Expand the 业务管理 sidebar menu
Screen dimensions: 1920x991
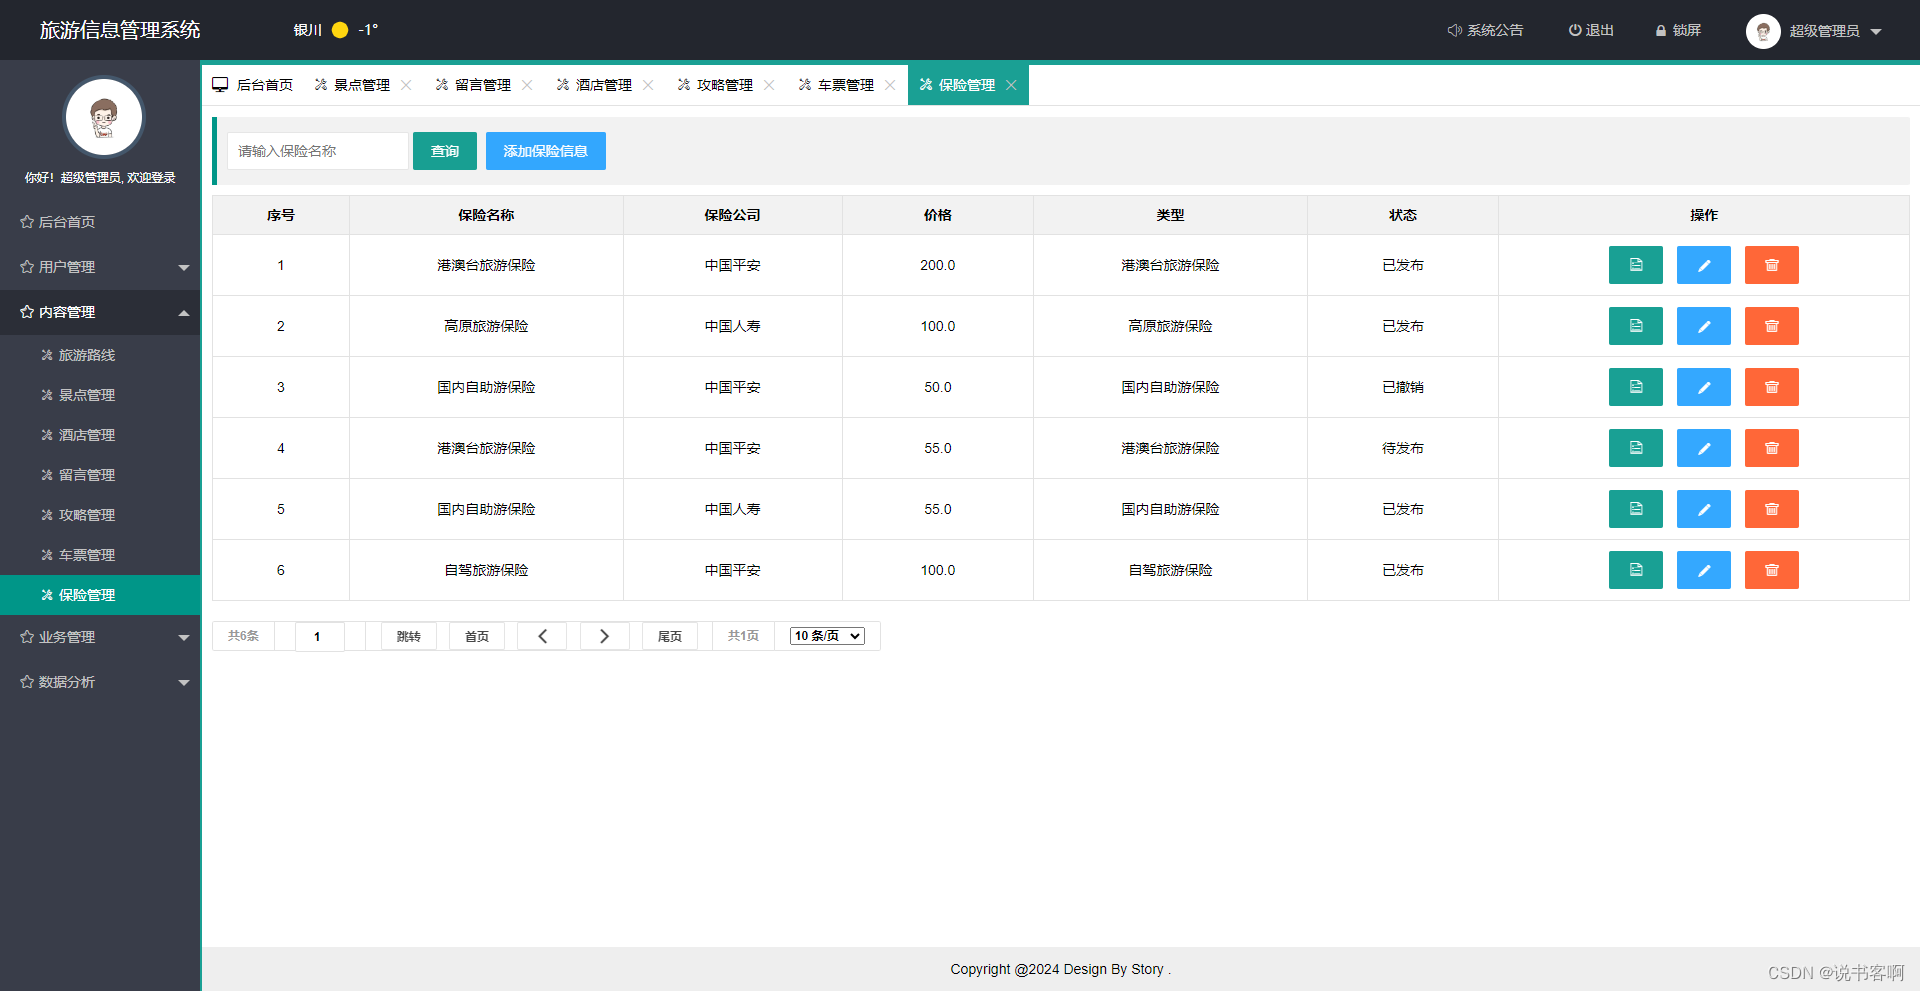tap(100, 637)
